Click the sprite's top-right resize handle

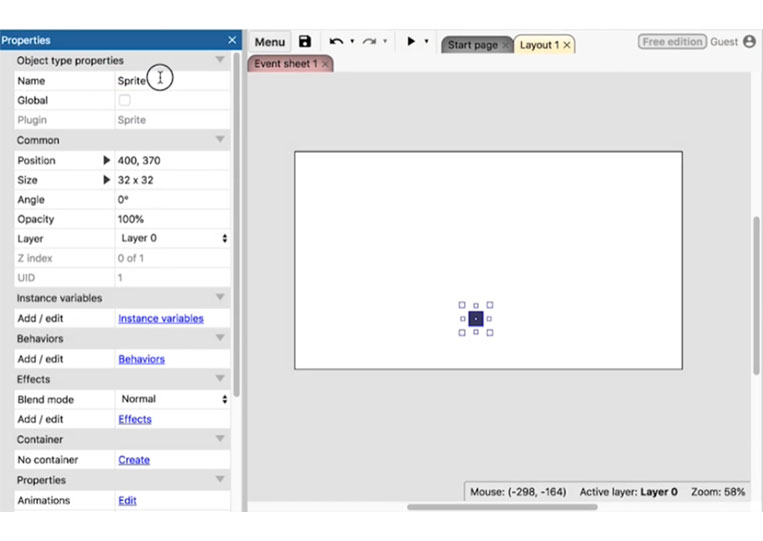coord(490,305)
